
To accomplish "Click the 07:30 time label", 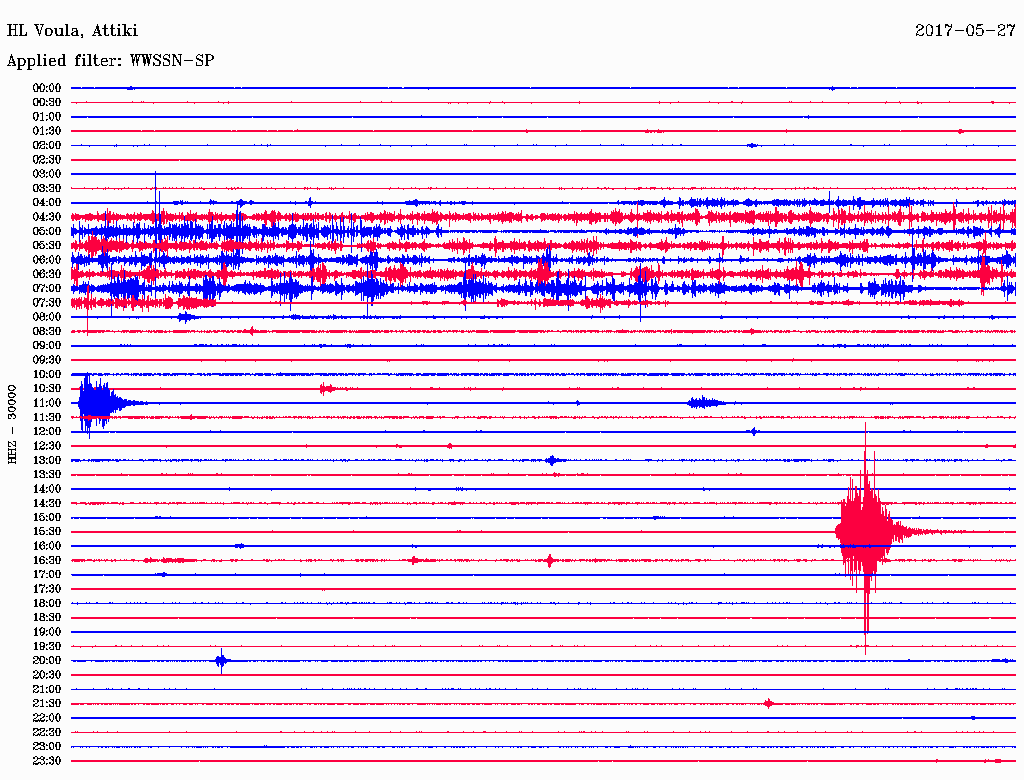I will 47,302.
